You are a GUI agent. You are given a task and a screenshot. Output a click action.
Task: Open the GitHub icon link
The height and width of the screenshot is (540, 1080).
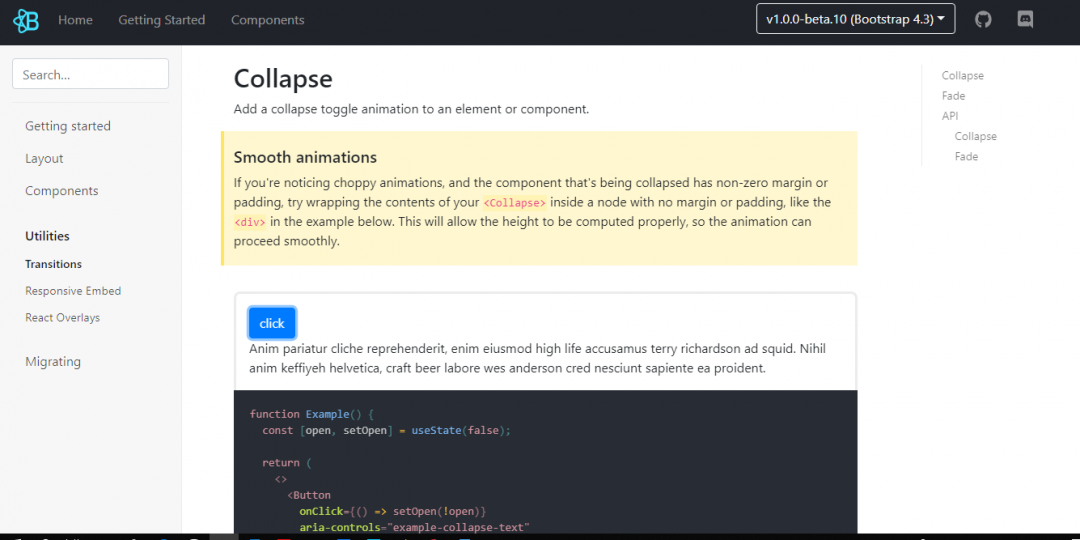tap(983, 19)
